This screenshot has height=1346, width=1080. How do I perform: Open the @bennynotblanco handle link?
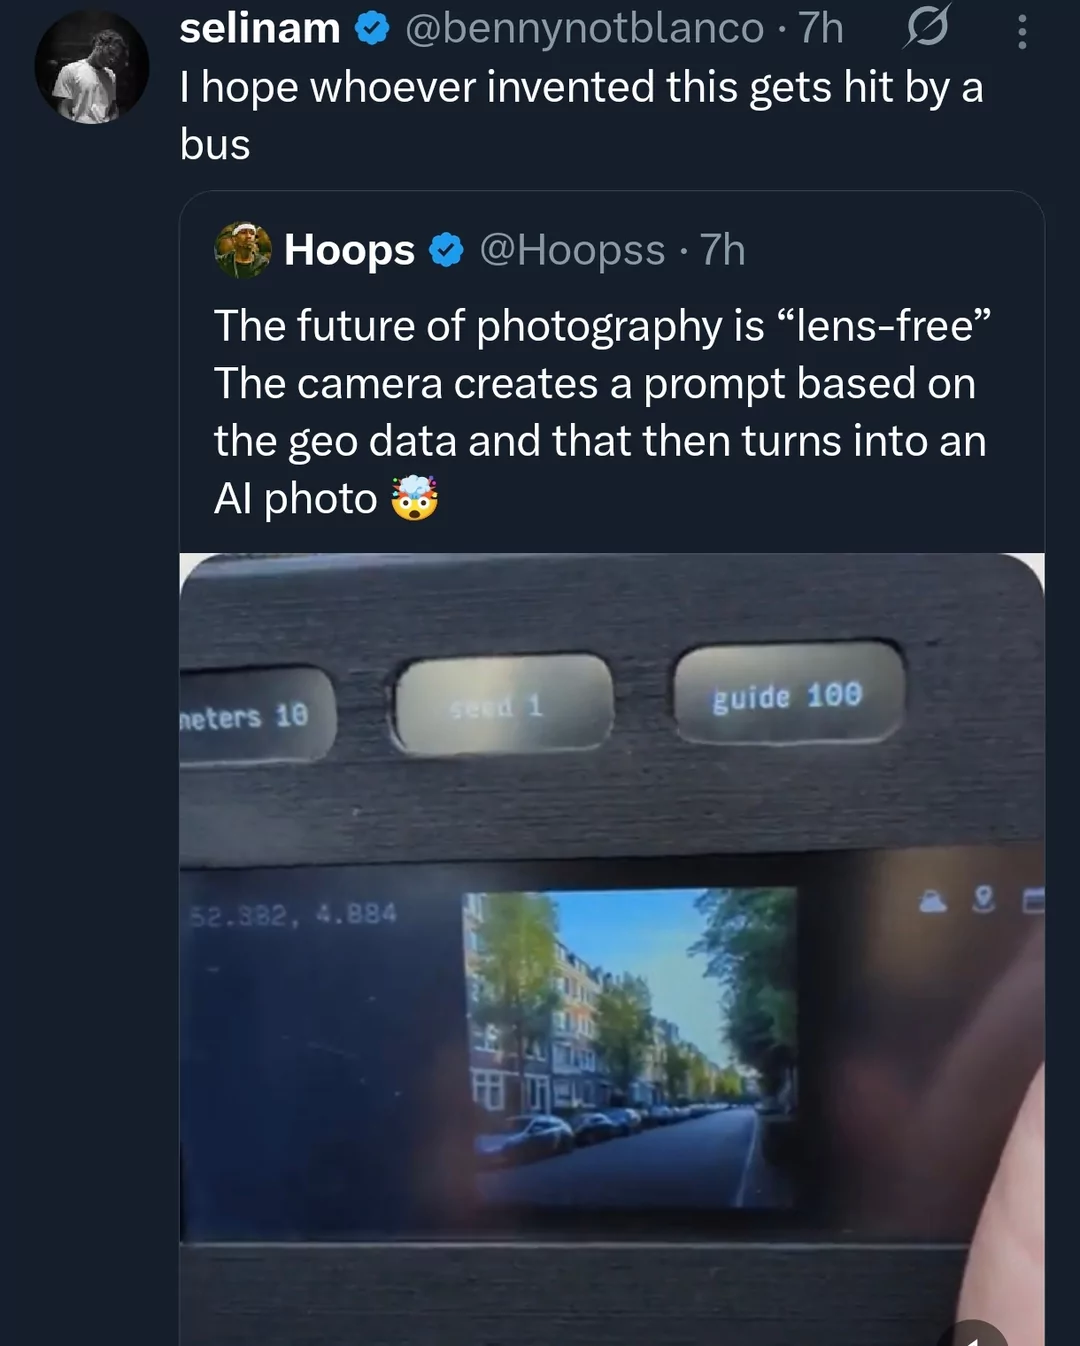[584, 28]
